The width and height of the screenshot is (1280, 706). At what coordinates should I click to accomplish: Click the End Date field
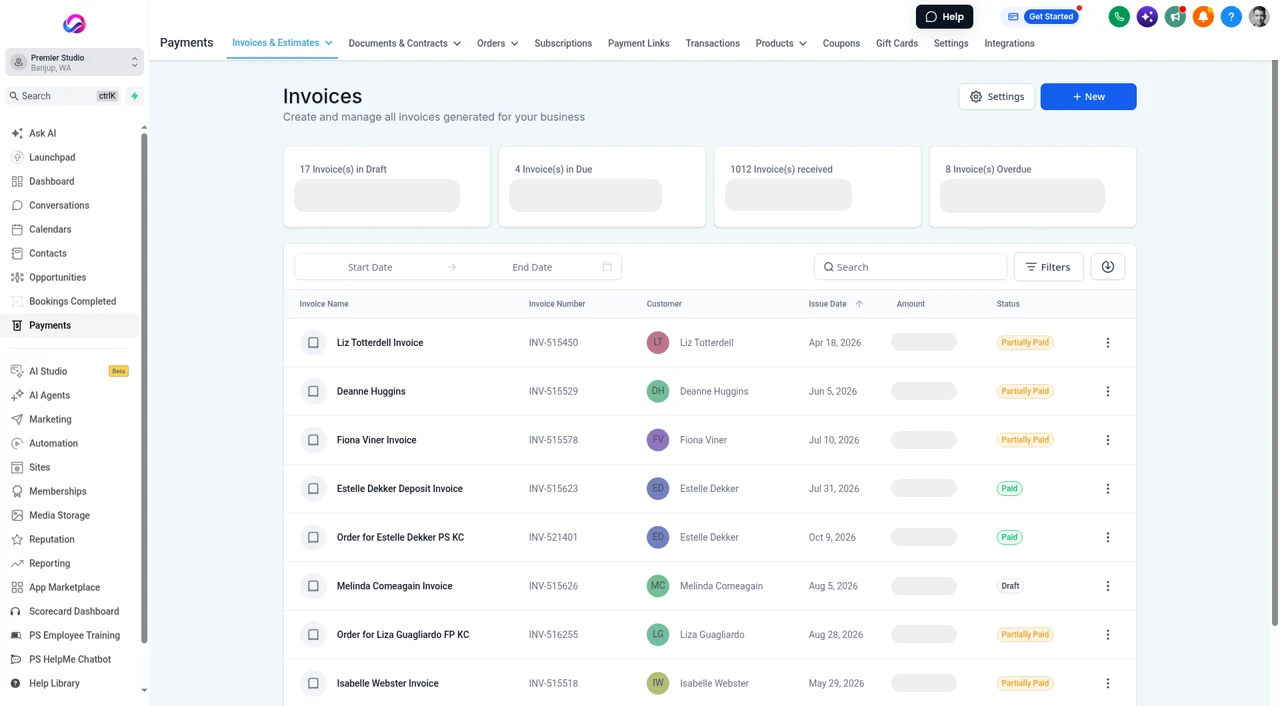pos(532,267)
